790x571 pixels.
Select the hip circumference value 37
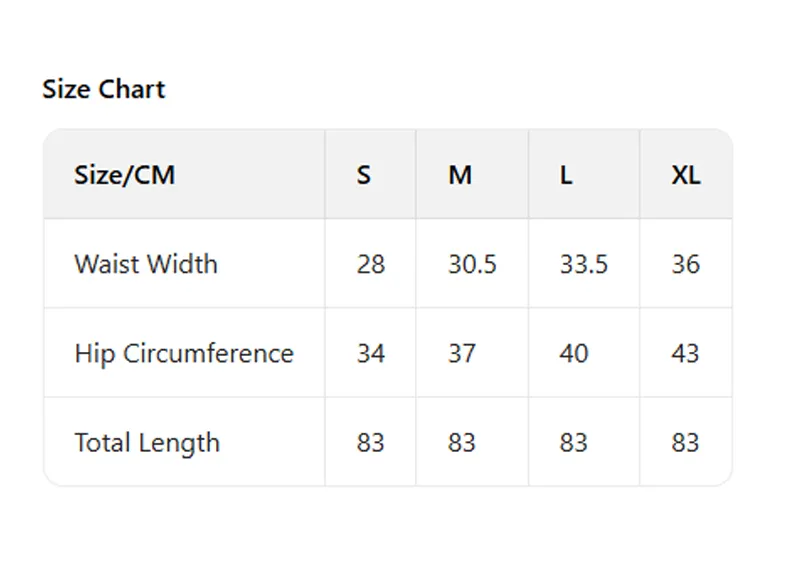click(x=462, y=353)
